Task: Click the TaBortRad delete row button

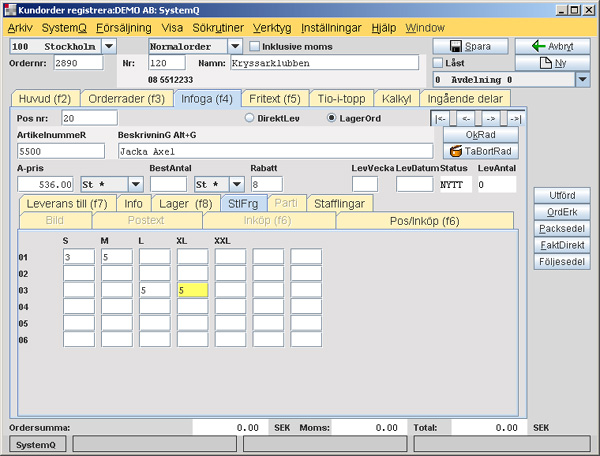Action: coord(481,151)
